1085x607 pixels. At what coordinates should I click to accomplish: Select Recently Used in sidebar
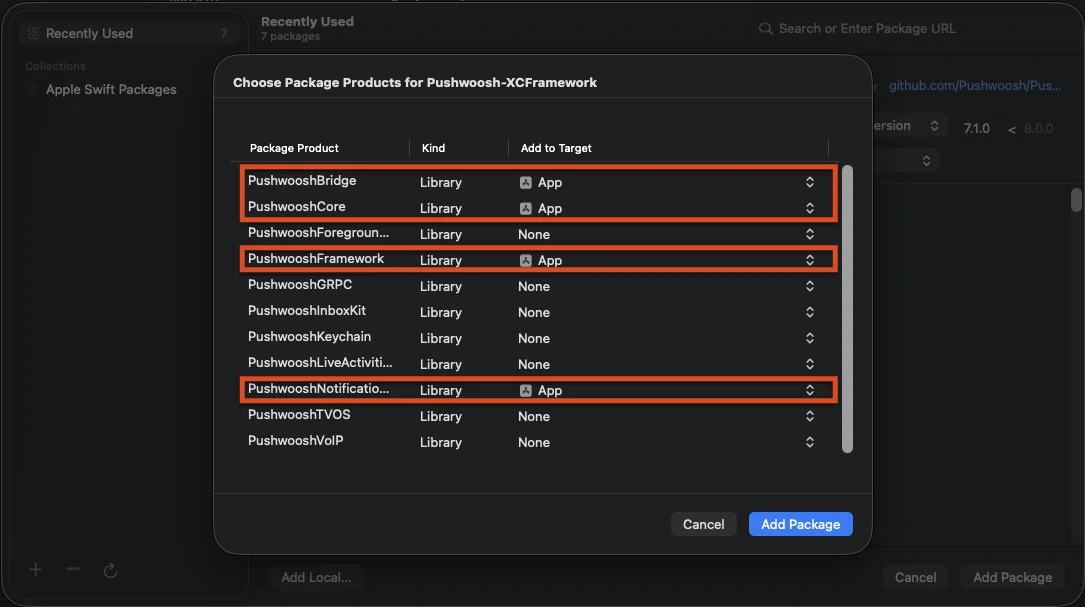coord(128,33)
